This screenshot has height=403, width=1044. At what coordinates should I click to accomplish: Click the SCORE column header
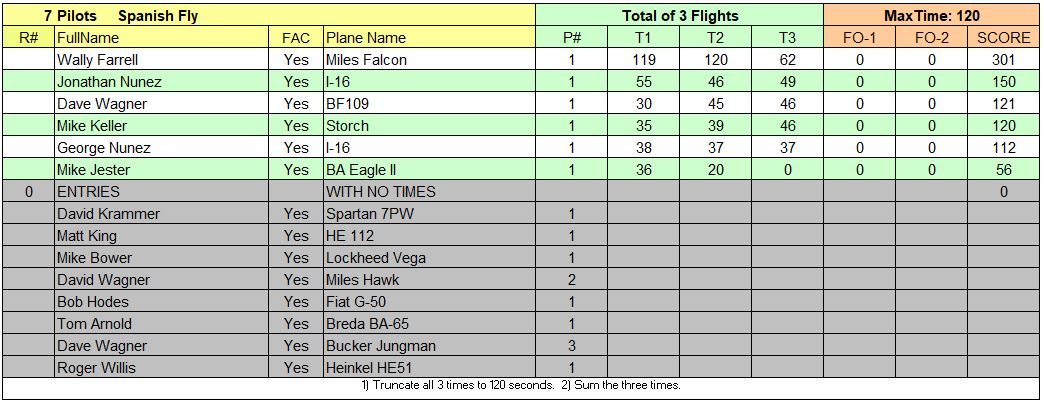click(x=1003, y=37)
